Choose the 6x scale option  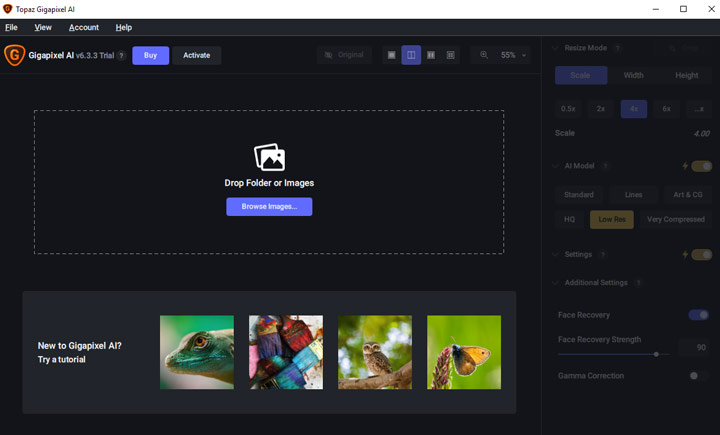coord(666,109)
